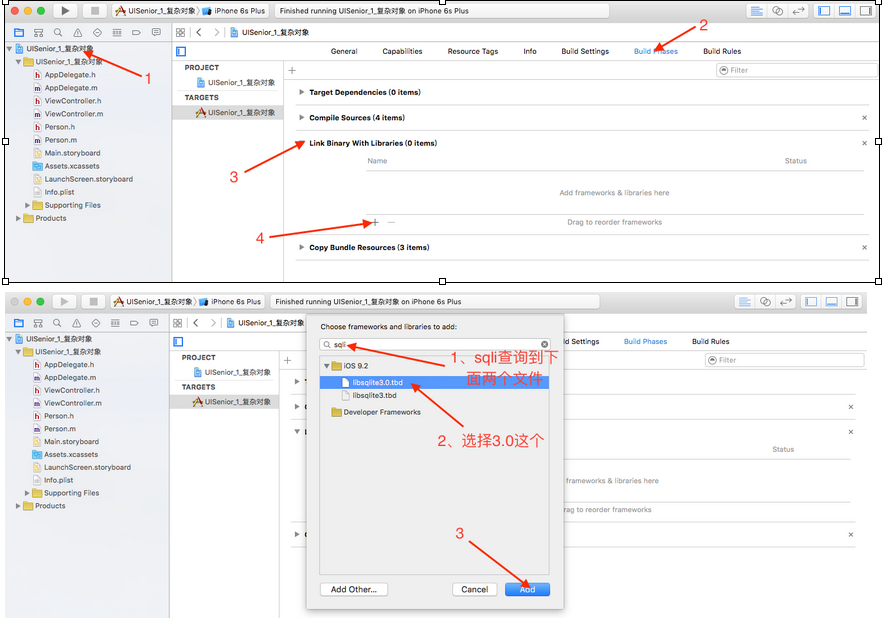Image resolution: width=883 pixels, height=621 pixels.
Task: Click the sqli search field in dialog
Action: point(434,344)
